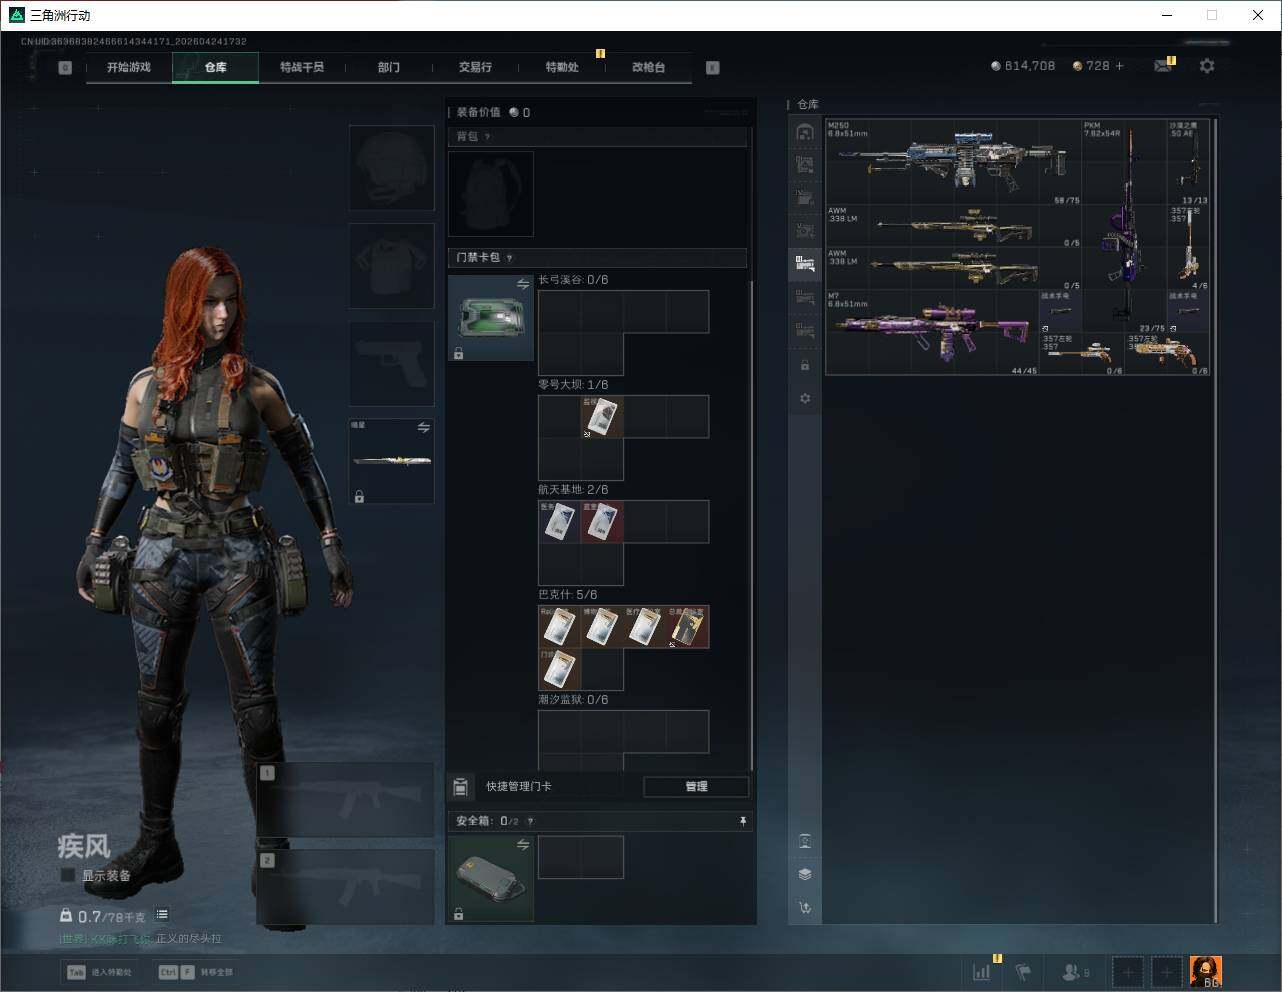Open the 特战干员 tab
This screenshot has height=992, width=1282.
tap(302, 67)
